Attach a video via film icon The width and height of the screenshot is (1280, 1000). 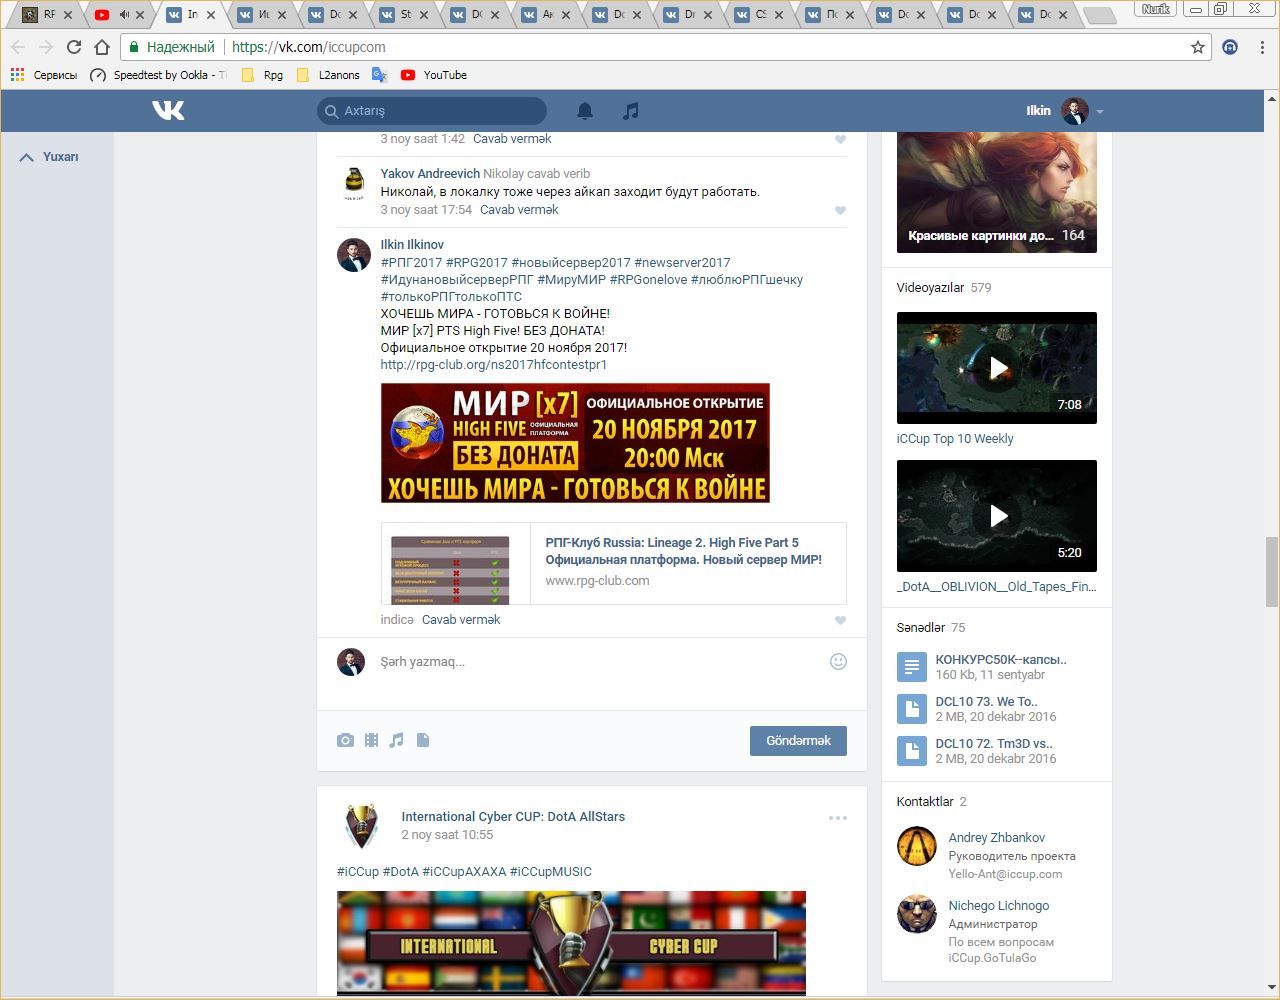(371, 740)
